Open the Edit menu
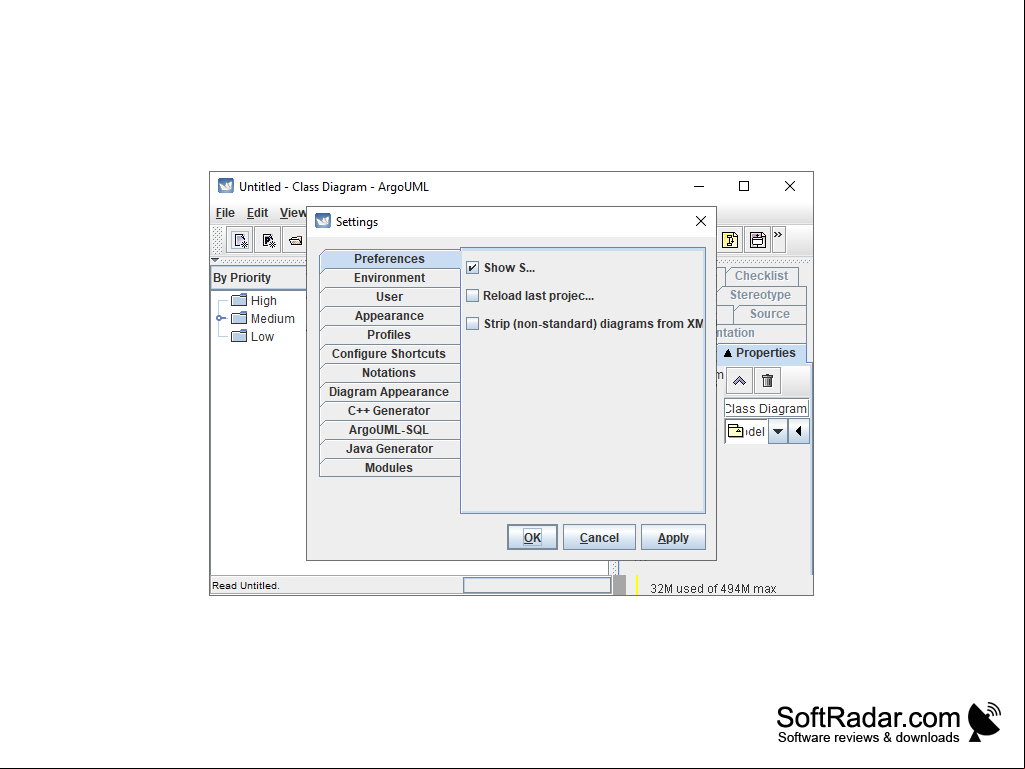Viewport: 1025px width, 769px height. pos(257,213)
